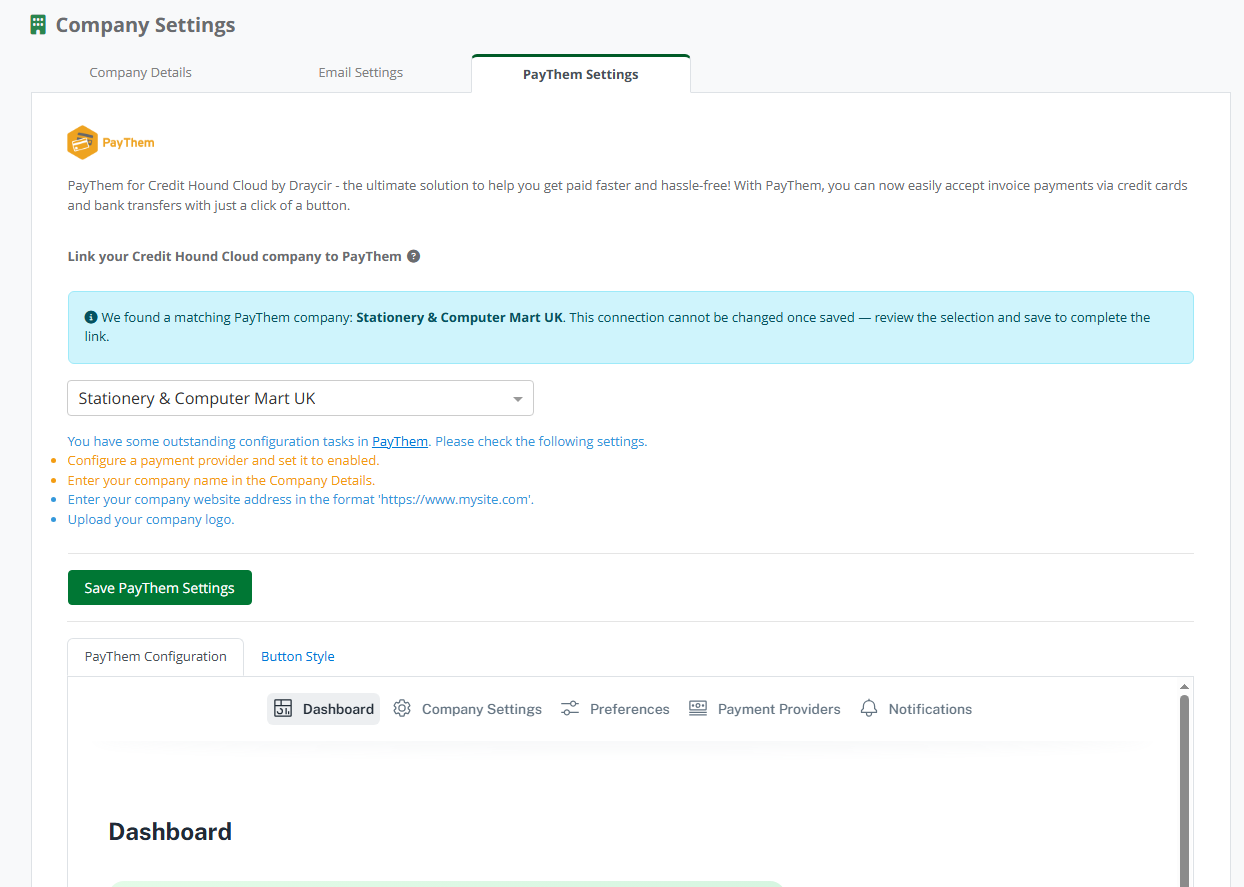Viewport: 1244px width, 887px height.
Task: Click the PayThem hexagon logo
Action: coord(82,142)
